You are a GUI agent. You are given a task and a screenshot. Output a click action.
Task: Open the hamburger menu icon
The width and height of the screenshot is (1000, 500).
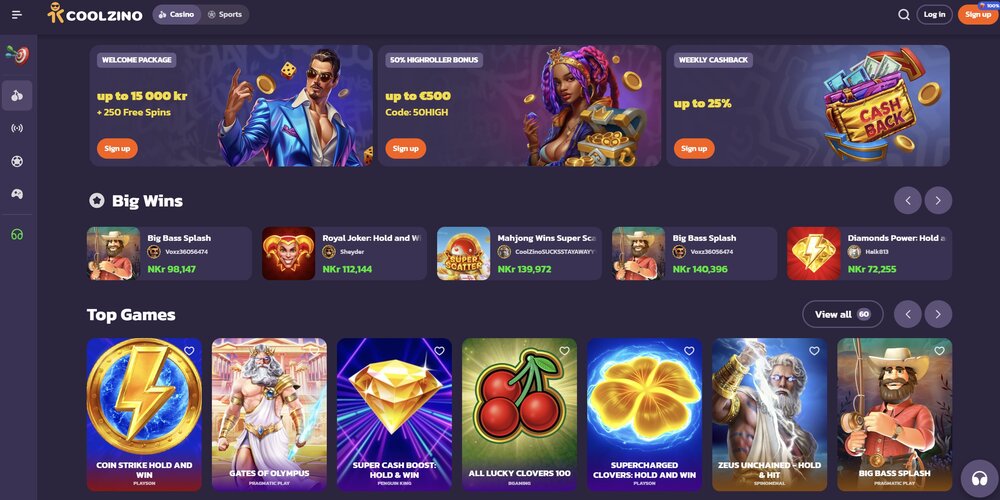17,15
